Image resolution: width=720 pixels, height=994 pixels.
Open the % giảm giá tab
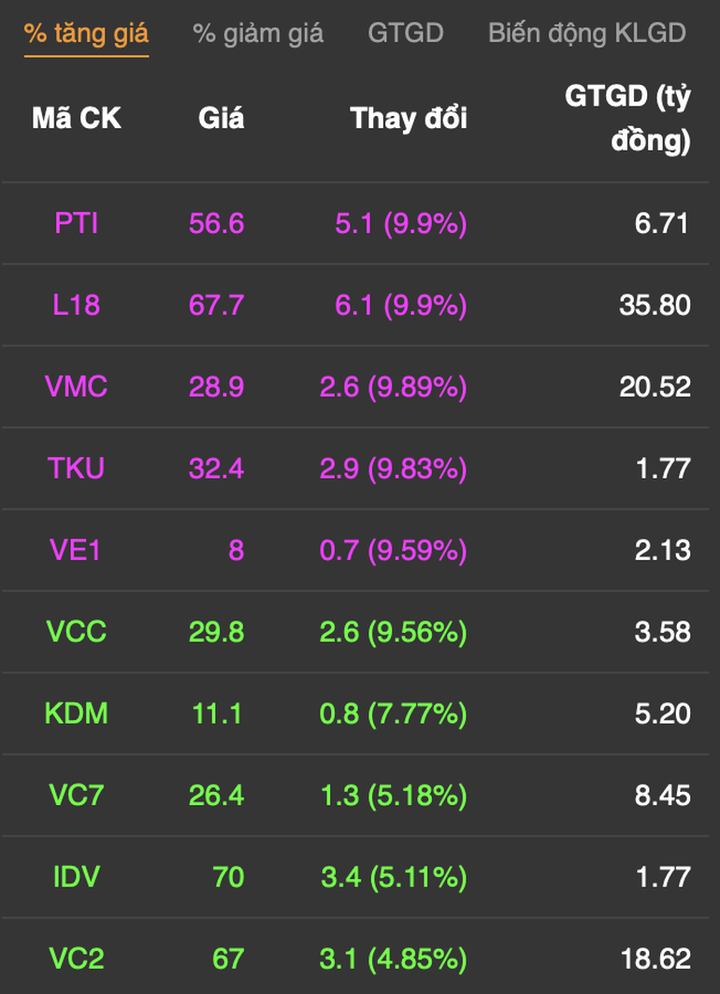[258, 33]
